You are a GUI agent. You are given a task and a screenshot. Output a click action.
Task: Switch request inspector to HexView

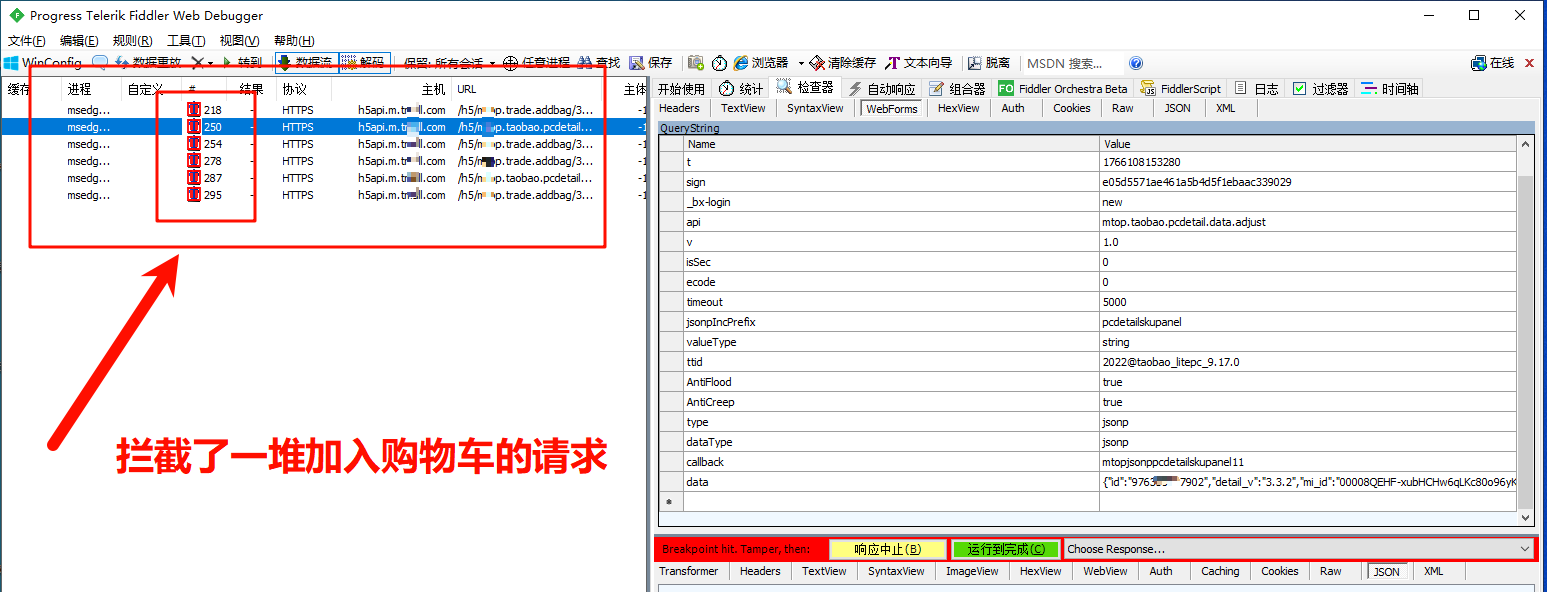pyautogui.click(x=958, y=108)
